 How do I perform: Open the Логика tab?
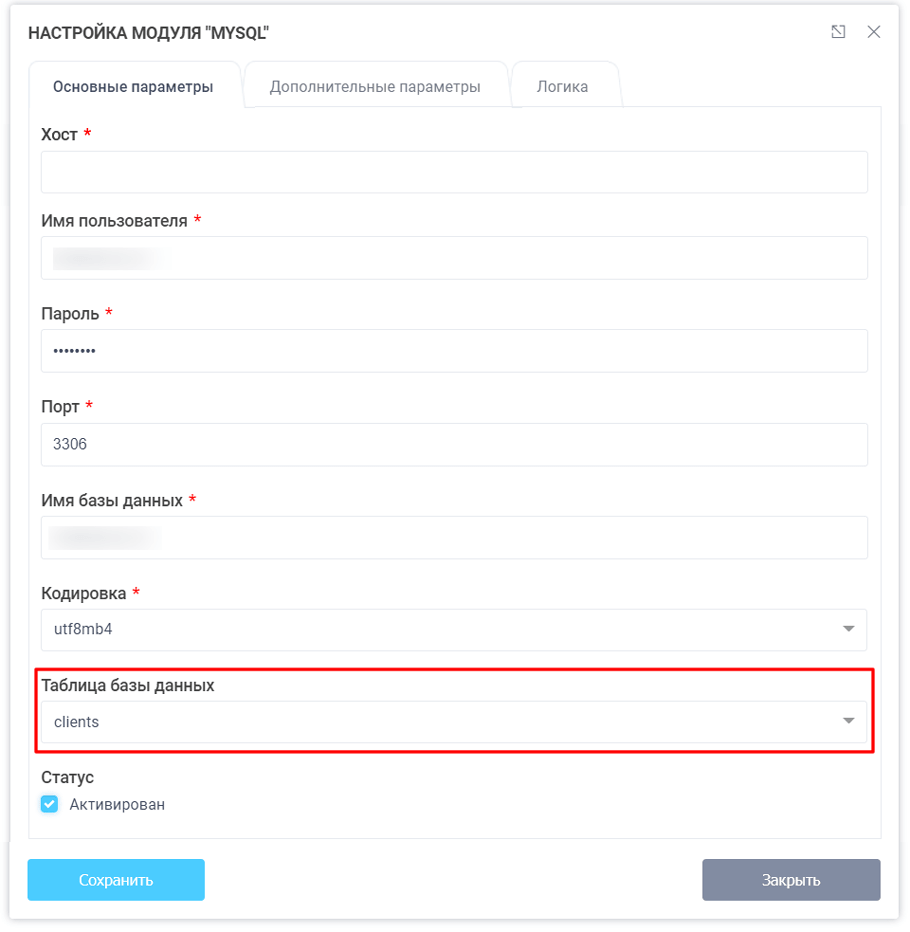[x=565, y=86]
